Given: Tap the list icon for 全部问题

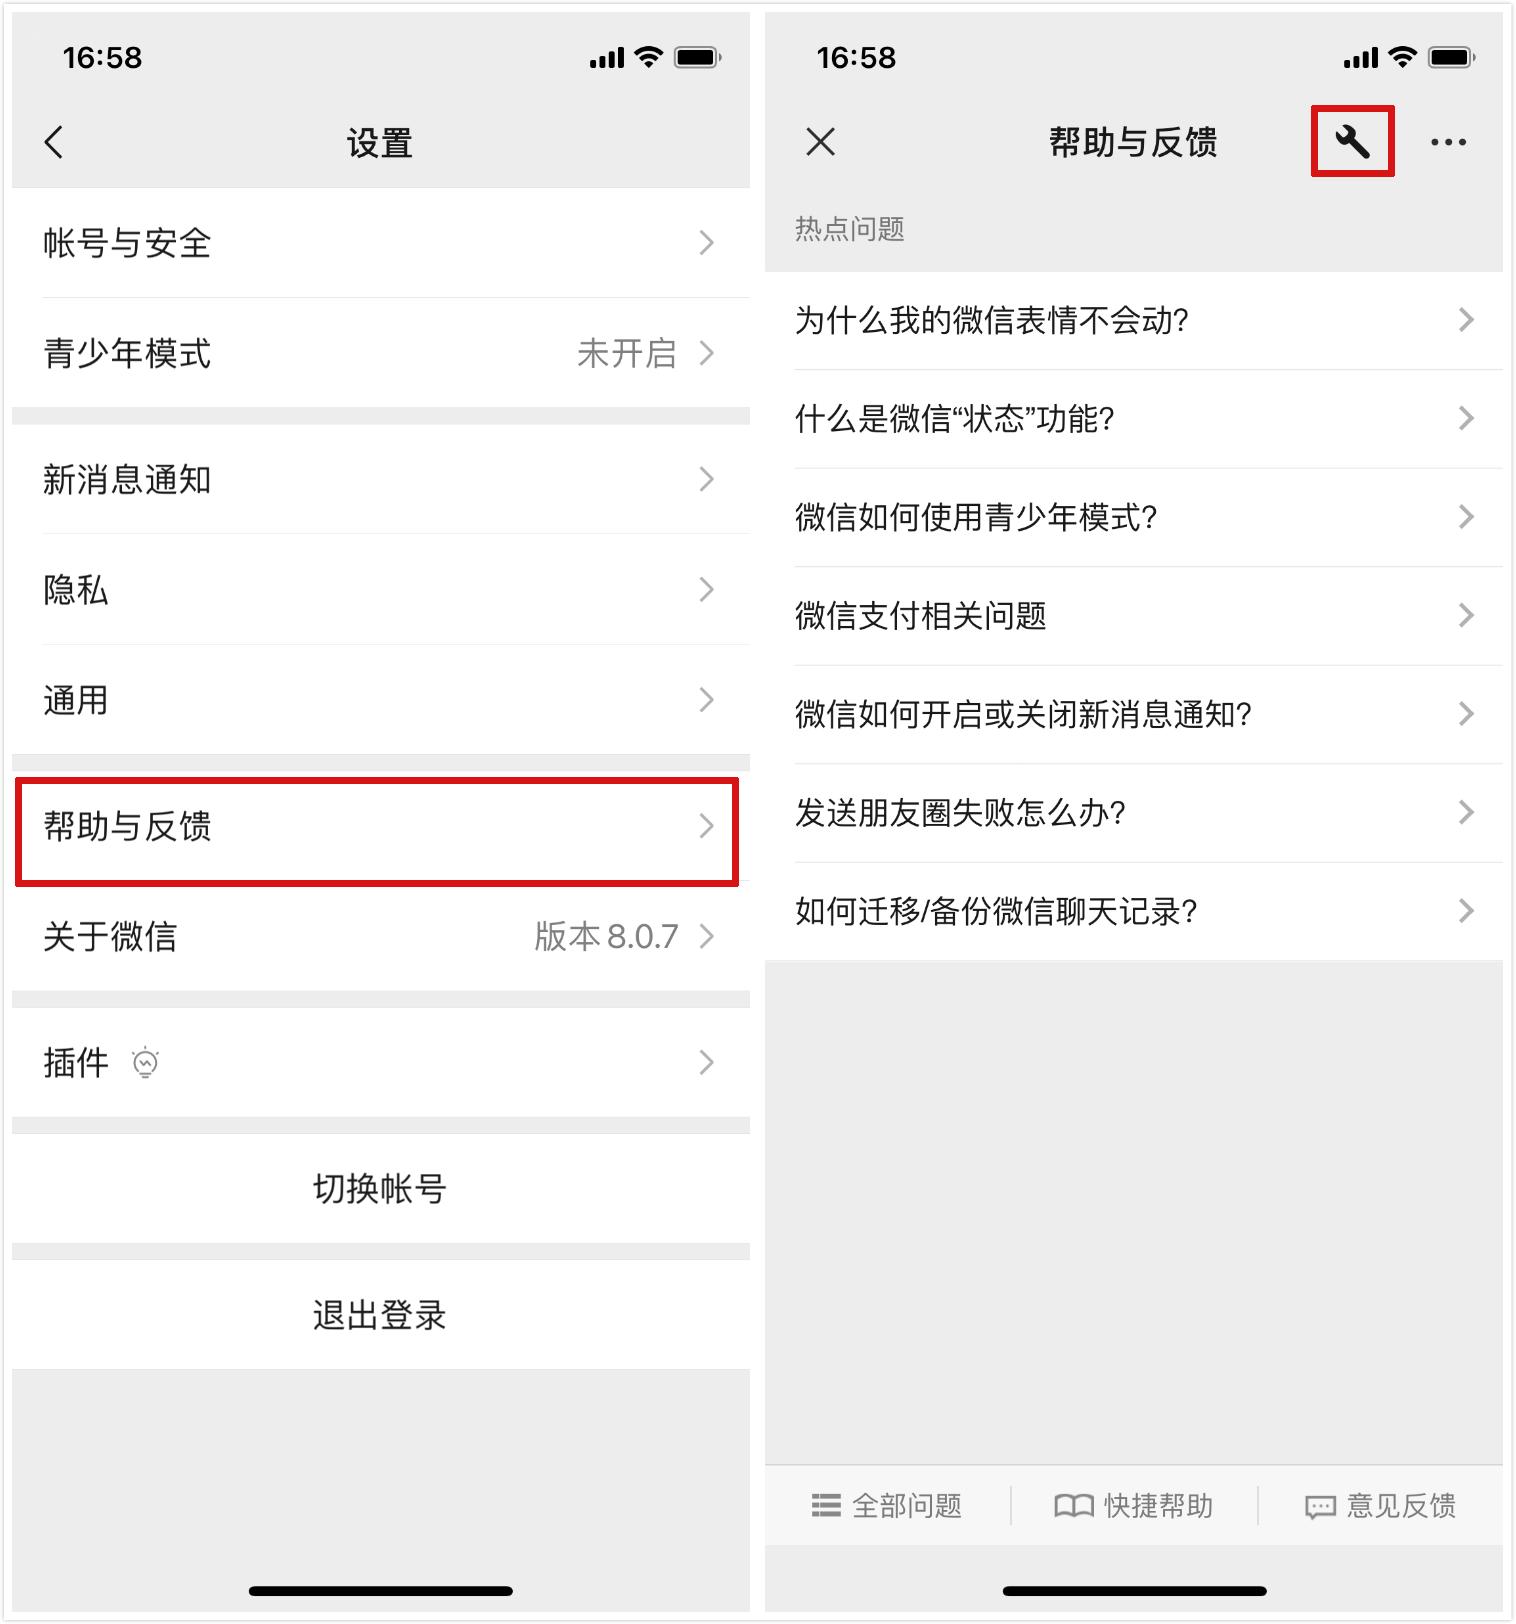Looking at the screenshot, I should pos(826,1505).
